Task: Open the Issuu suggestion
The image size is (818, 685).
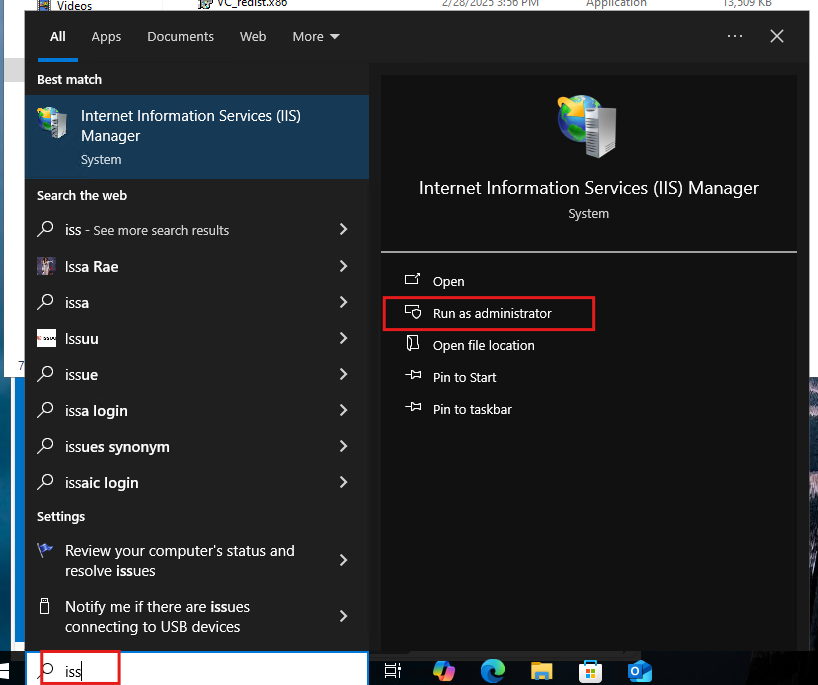Action: point(197,339)
